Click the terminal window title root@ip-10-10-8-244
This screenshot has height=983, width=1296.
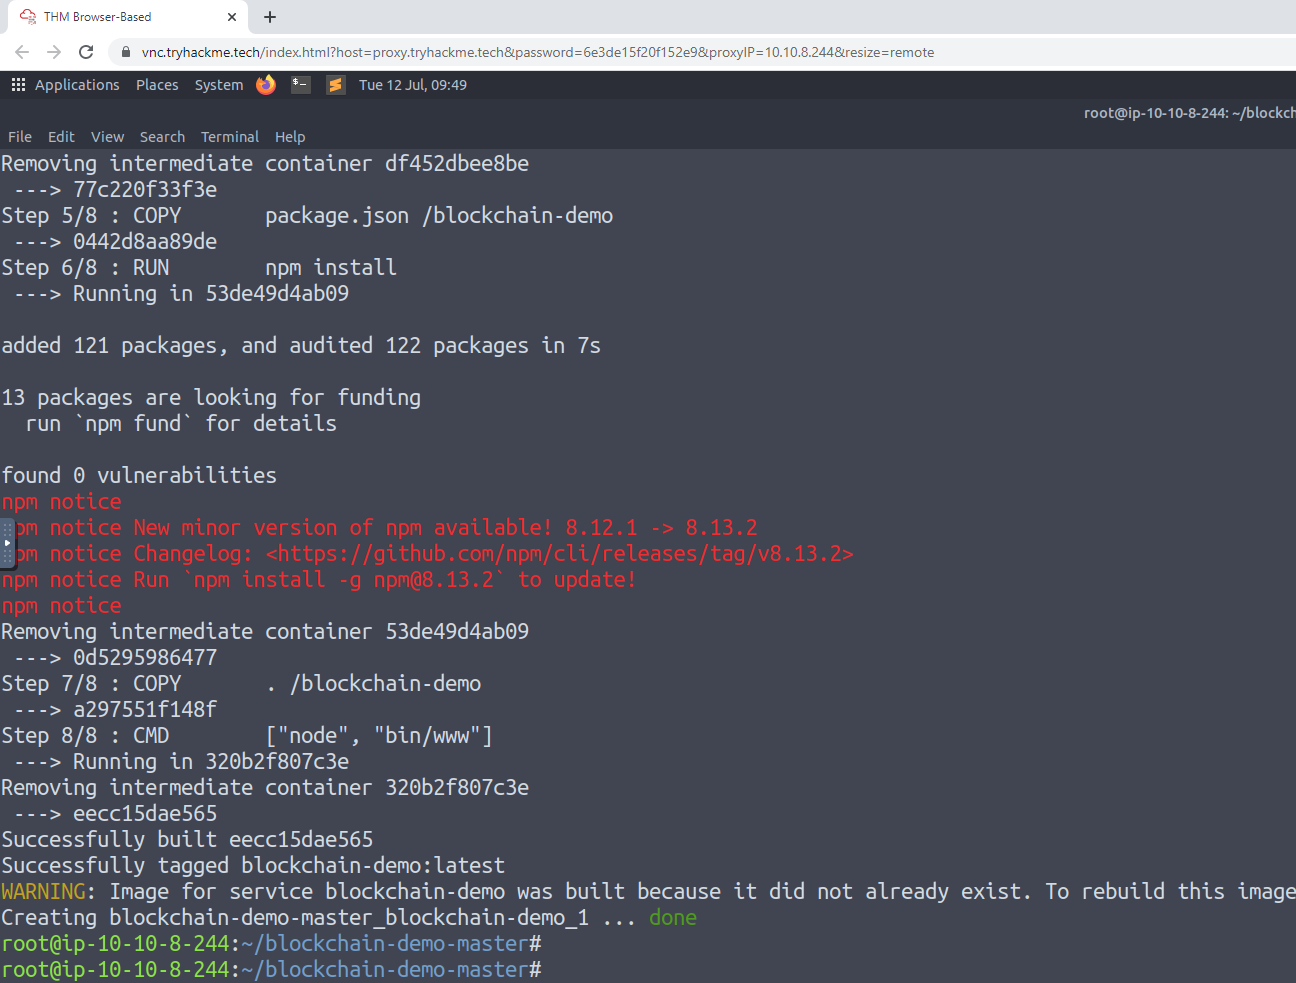pyautogui.click(x=1189, y=113)
